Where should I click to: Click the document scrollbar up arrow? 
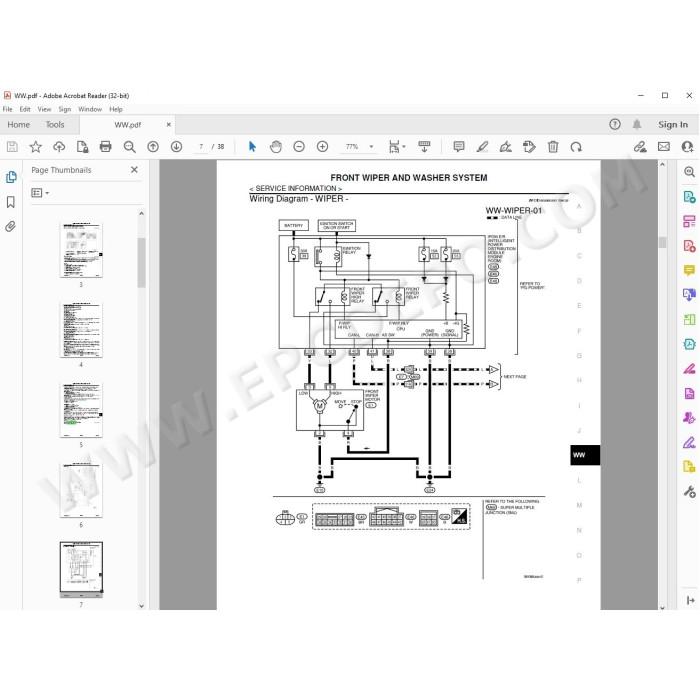662,165
